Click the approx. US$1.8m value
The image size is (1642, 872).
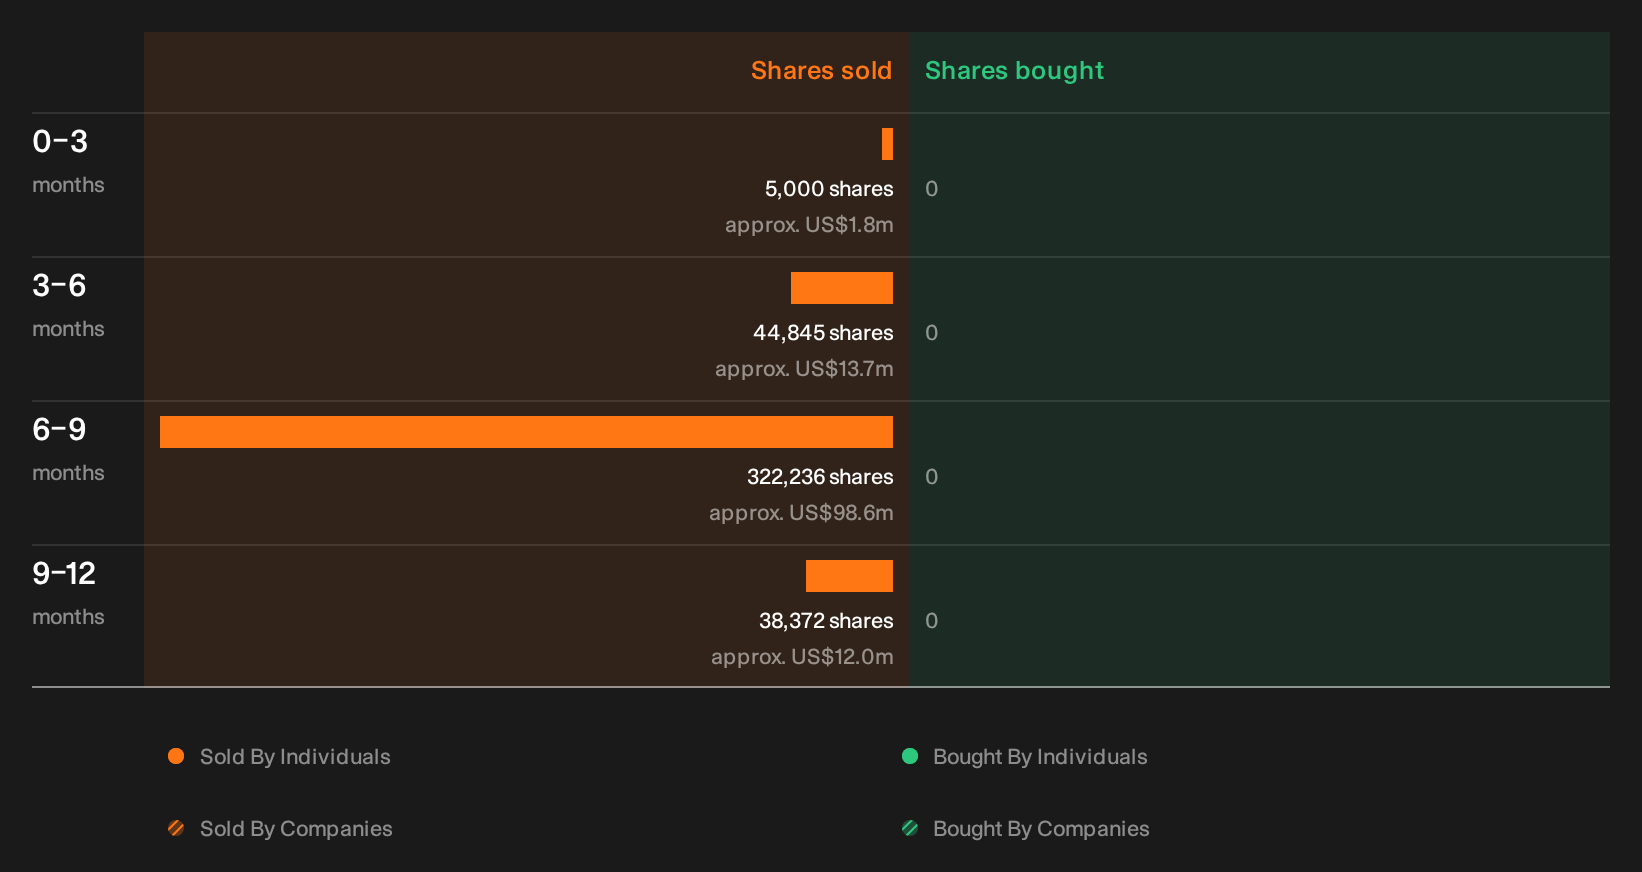809,225
